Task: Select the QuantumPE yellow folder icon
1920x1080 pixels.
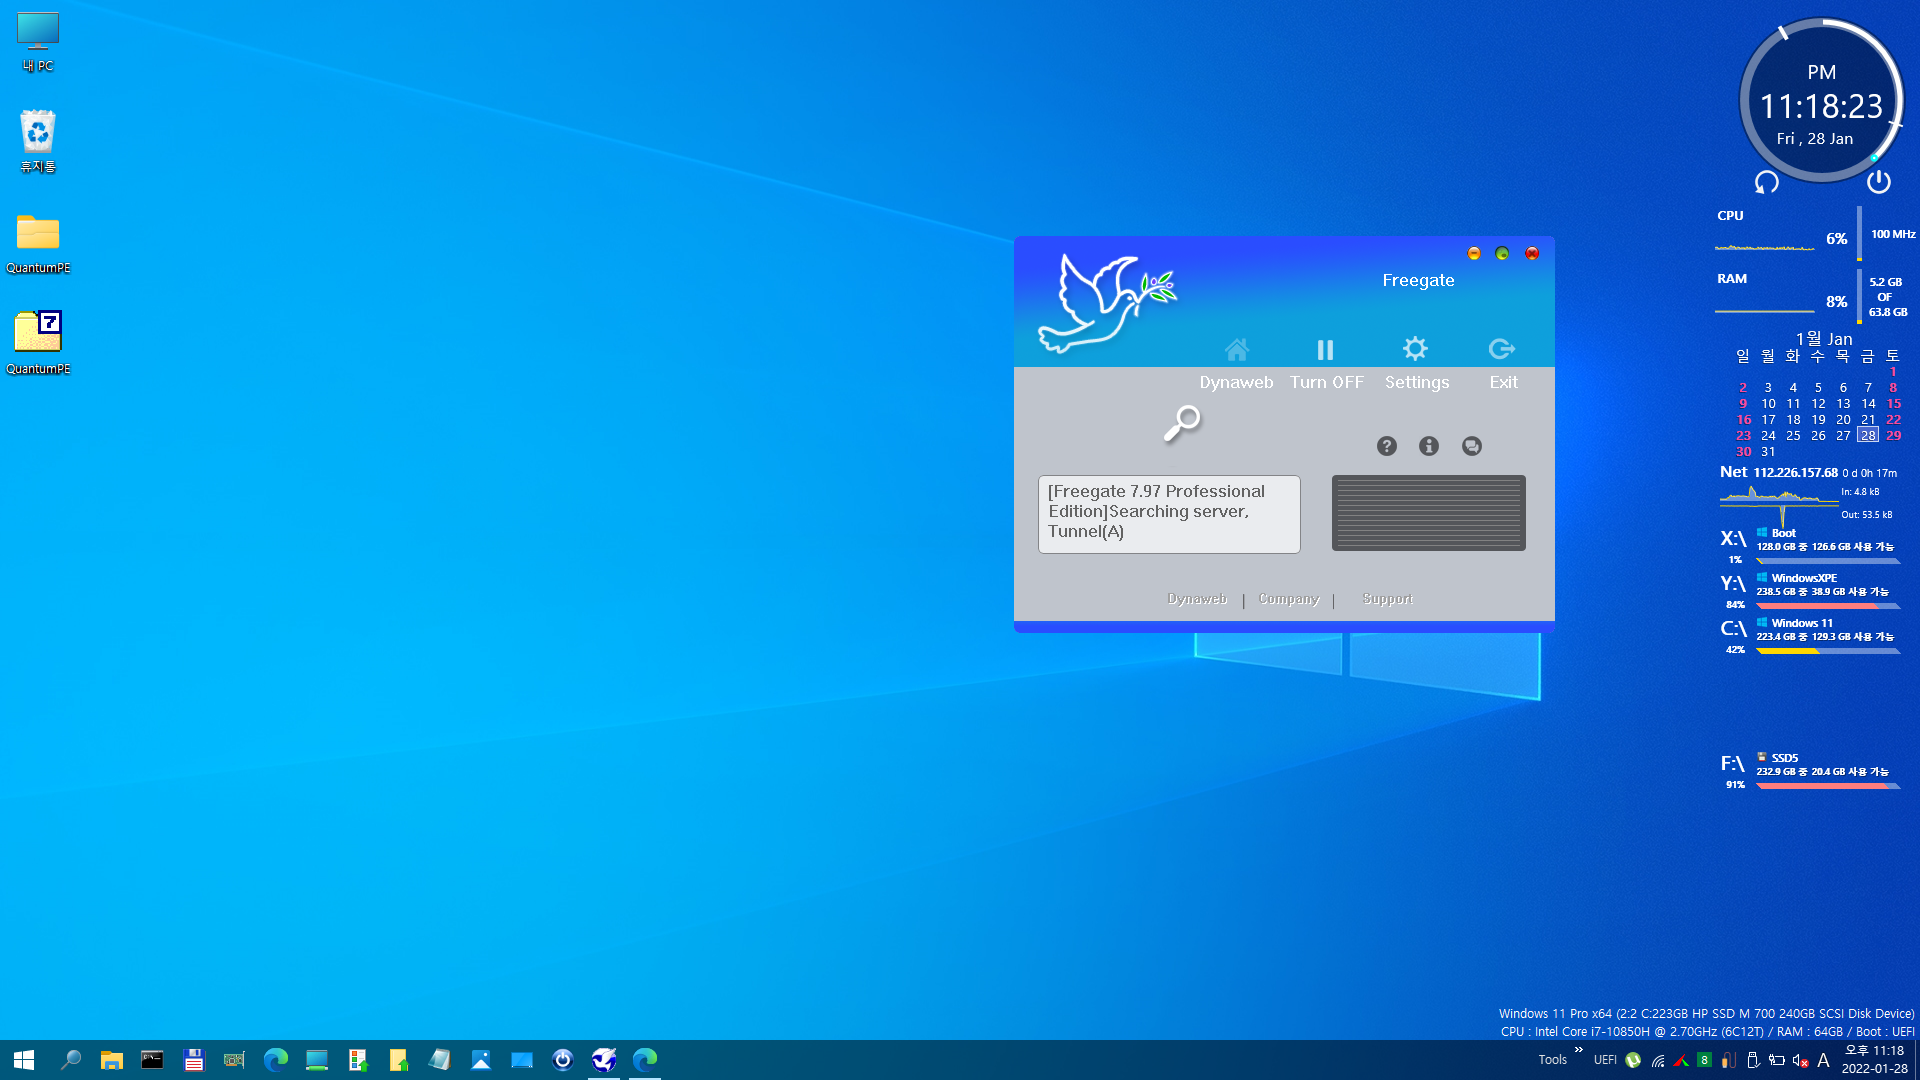Action: click(38, 243)
